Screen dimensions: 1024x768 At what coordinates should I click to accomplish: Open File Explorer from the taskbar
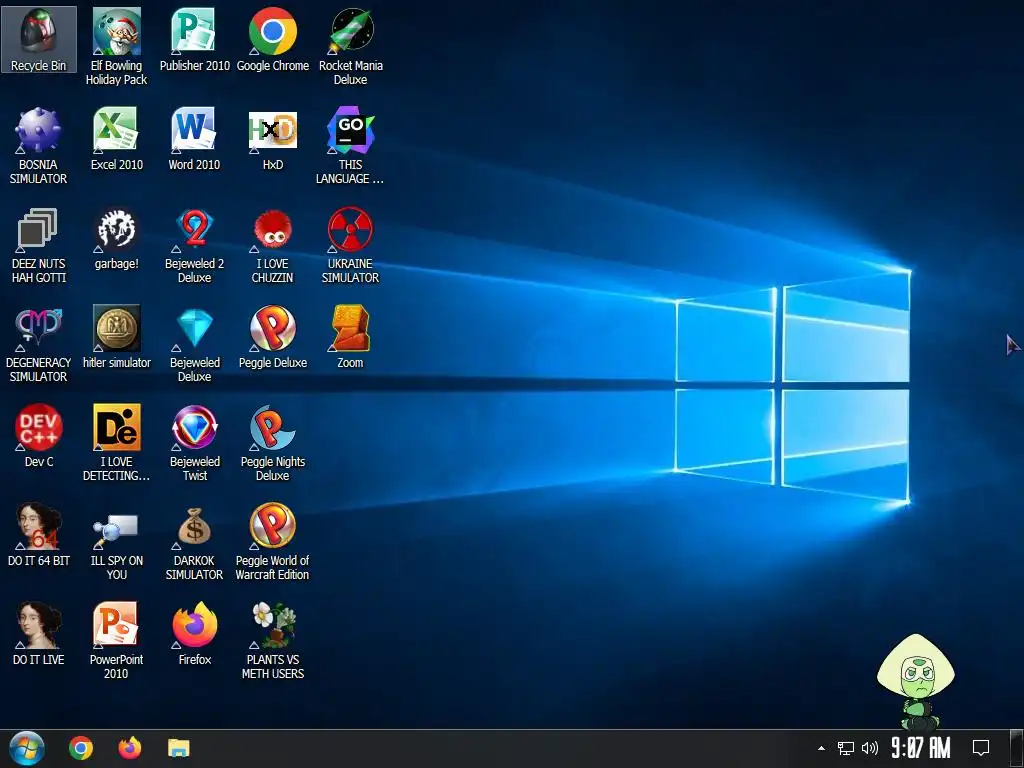(178, 748)
